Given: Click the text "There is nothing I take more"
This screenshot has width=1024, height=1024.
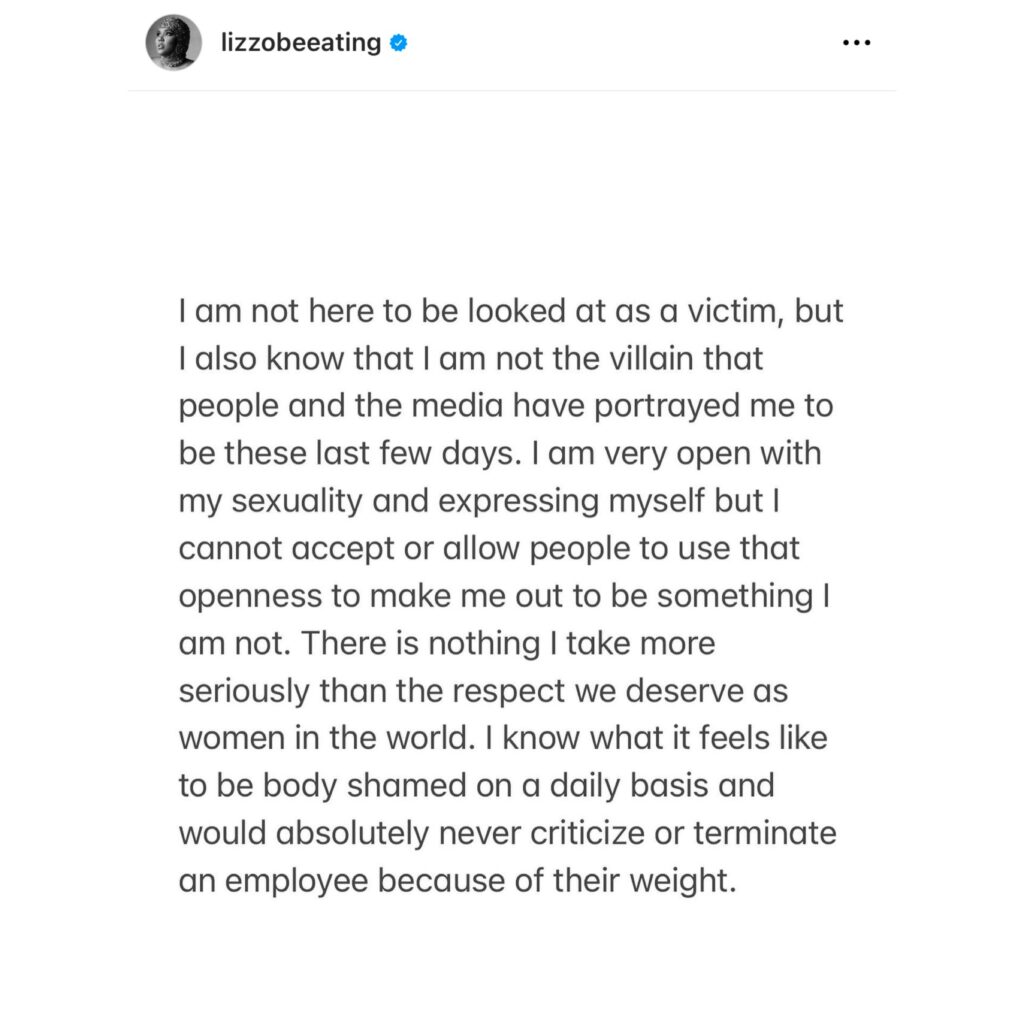Looking at the screenshot, I should [x=508, y=643].
